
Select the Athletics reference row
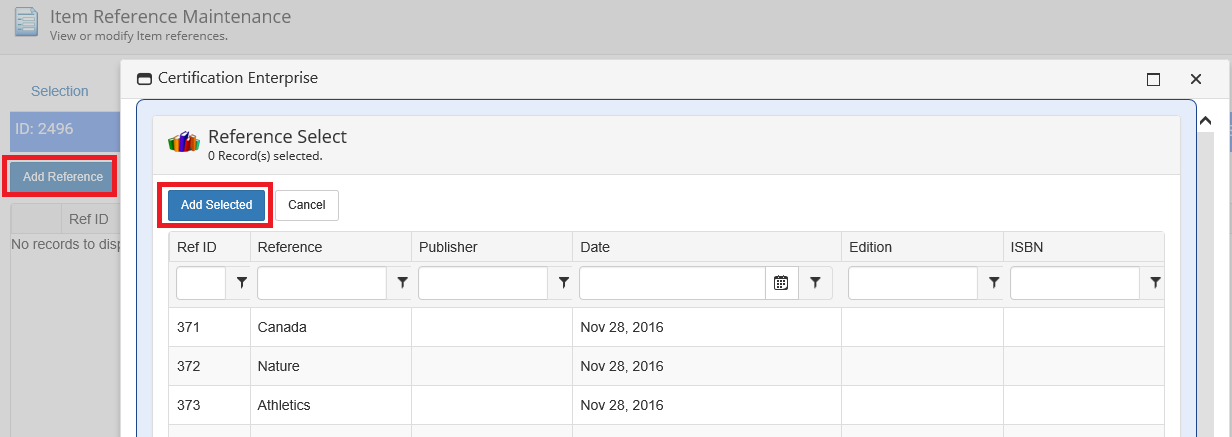tap(284, 405)
